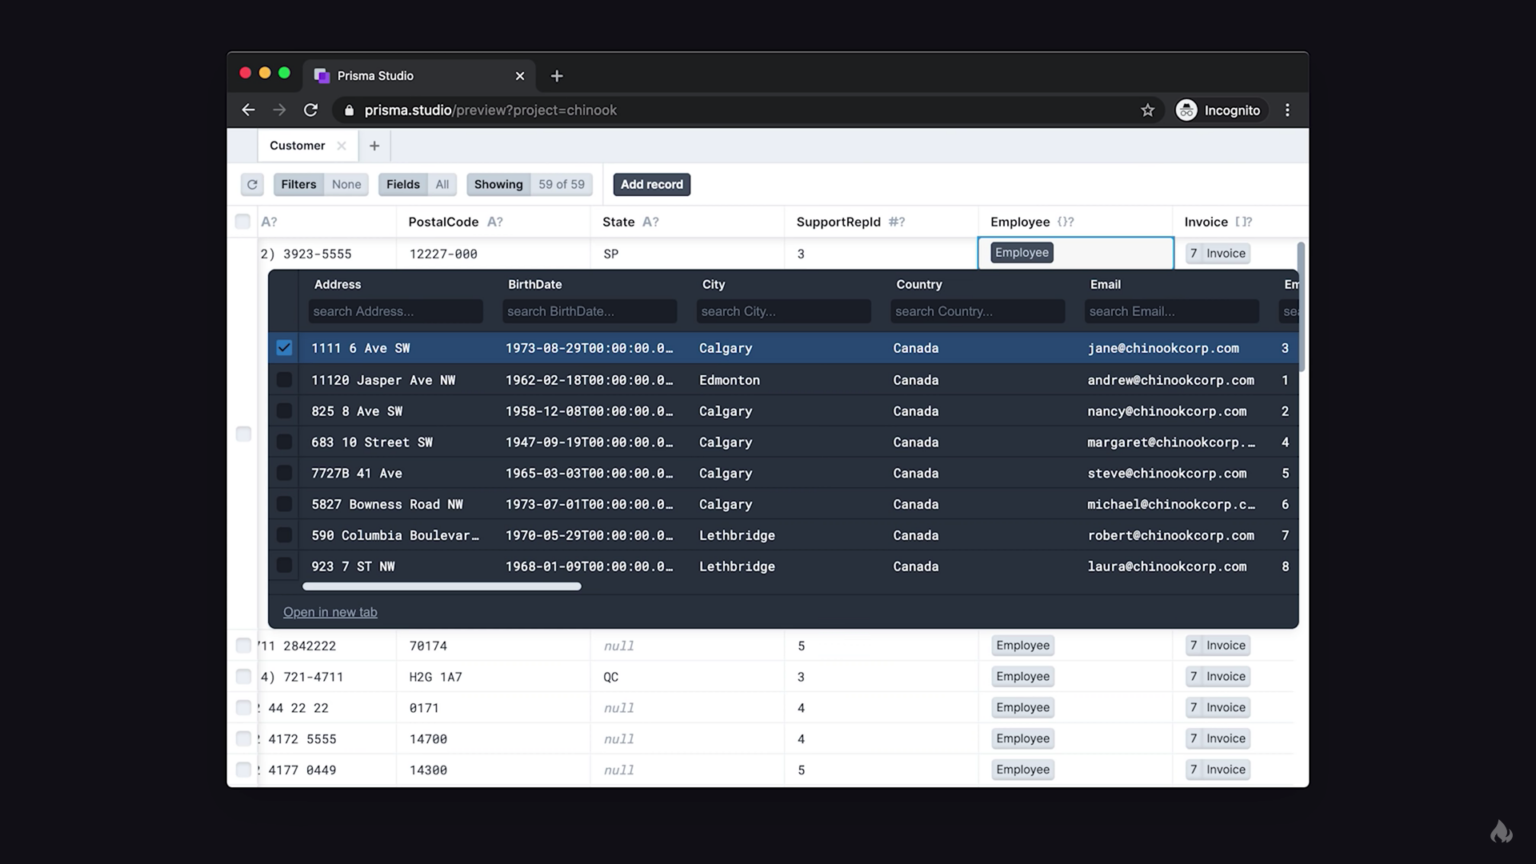Open the Filters None dropdown
The width and height of the screenshot is (1536, 864).
coord(321,184)
